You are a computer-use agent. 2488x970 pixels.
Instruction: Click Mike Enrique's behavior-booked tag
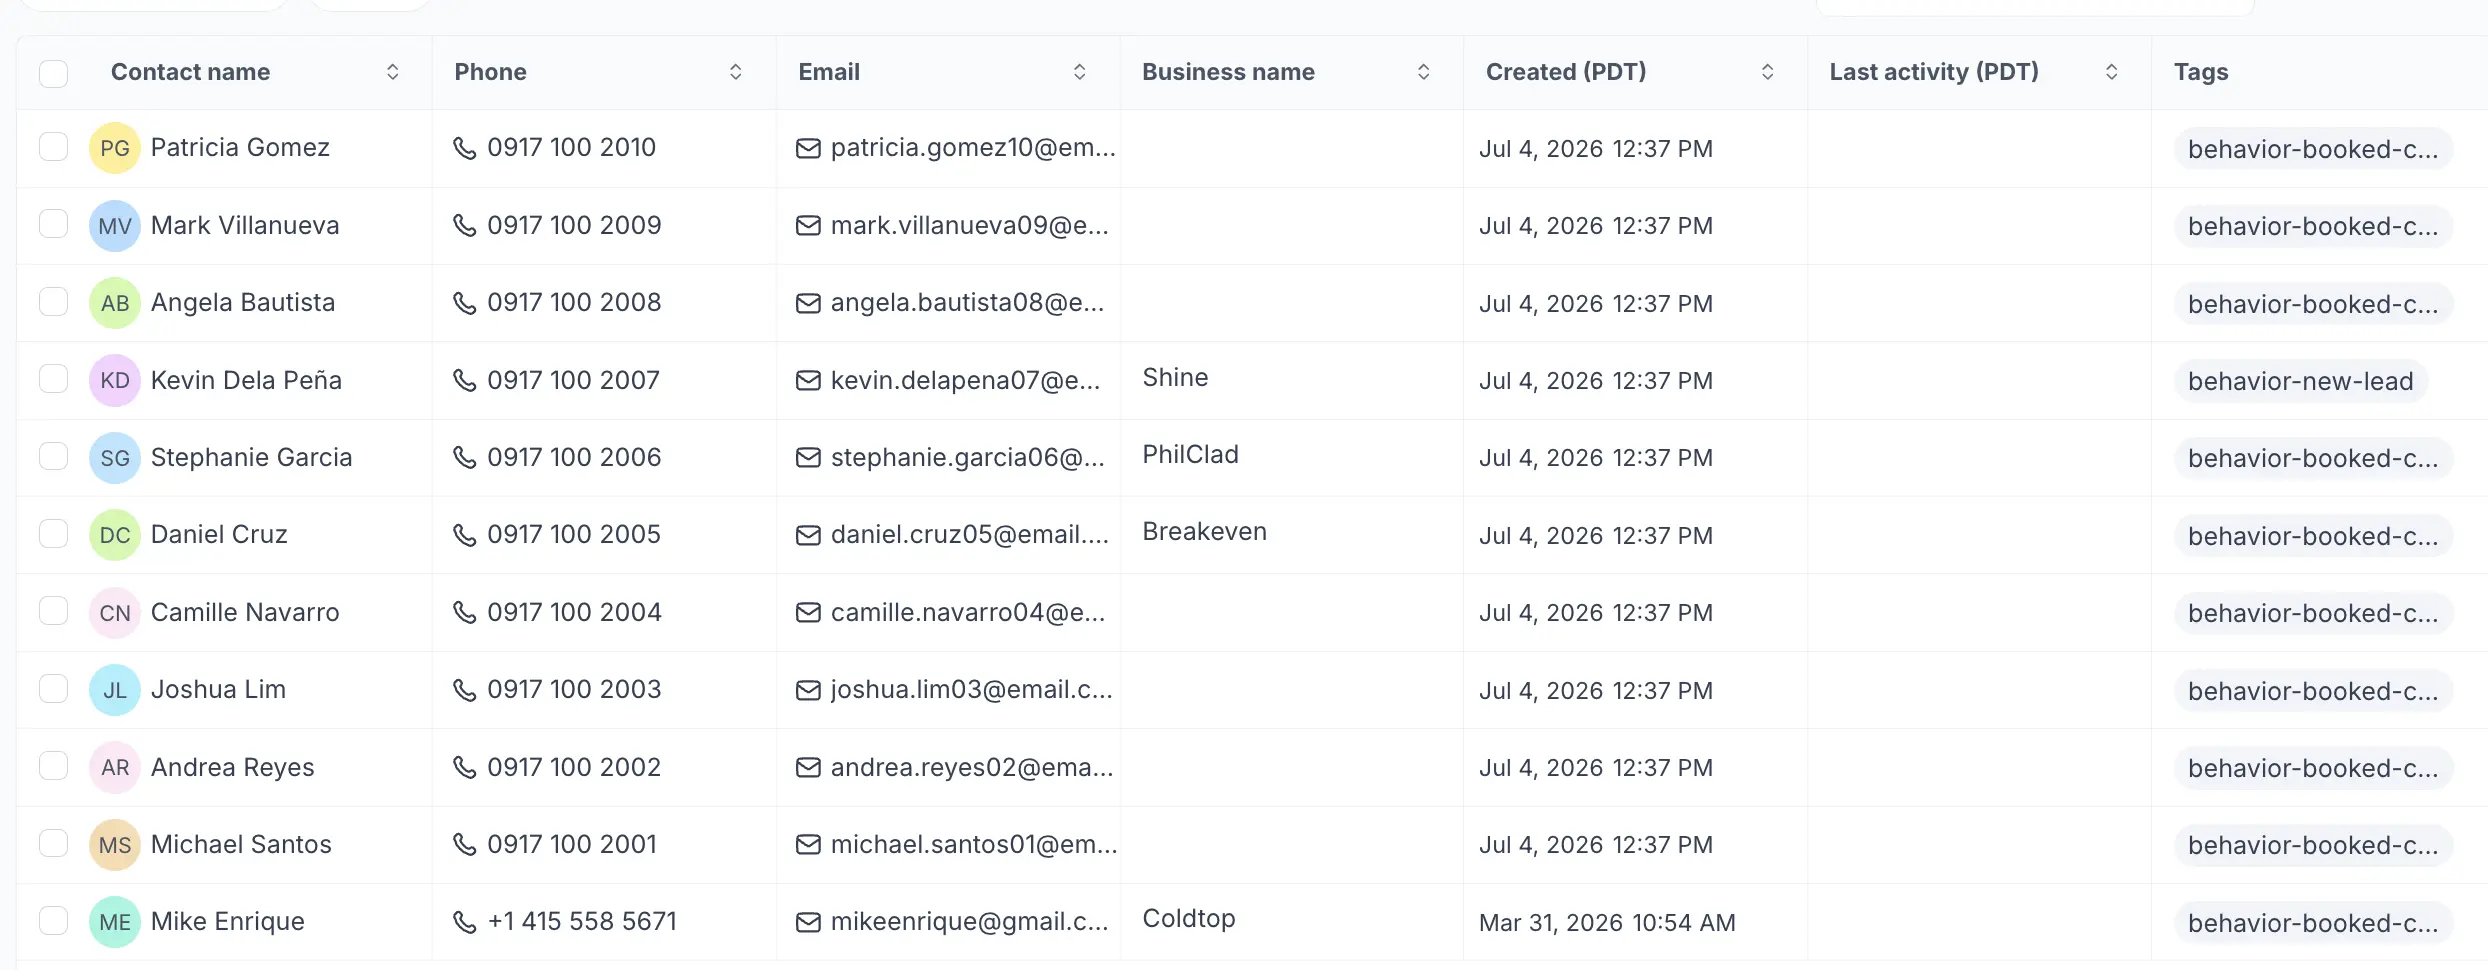[2313, 923]
